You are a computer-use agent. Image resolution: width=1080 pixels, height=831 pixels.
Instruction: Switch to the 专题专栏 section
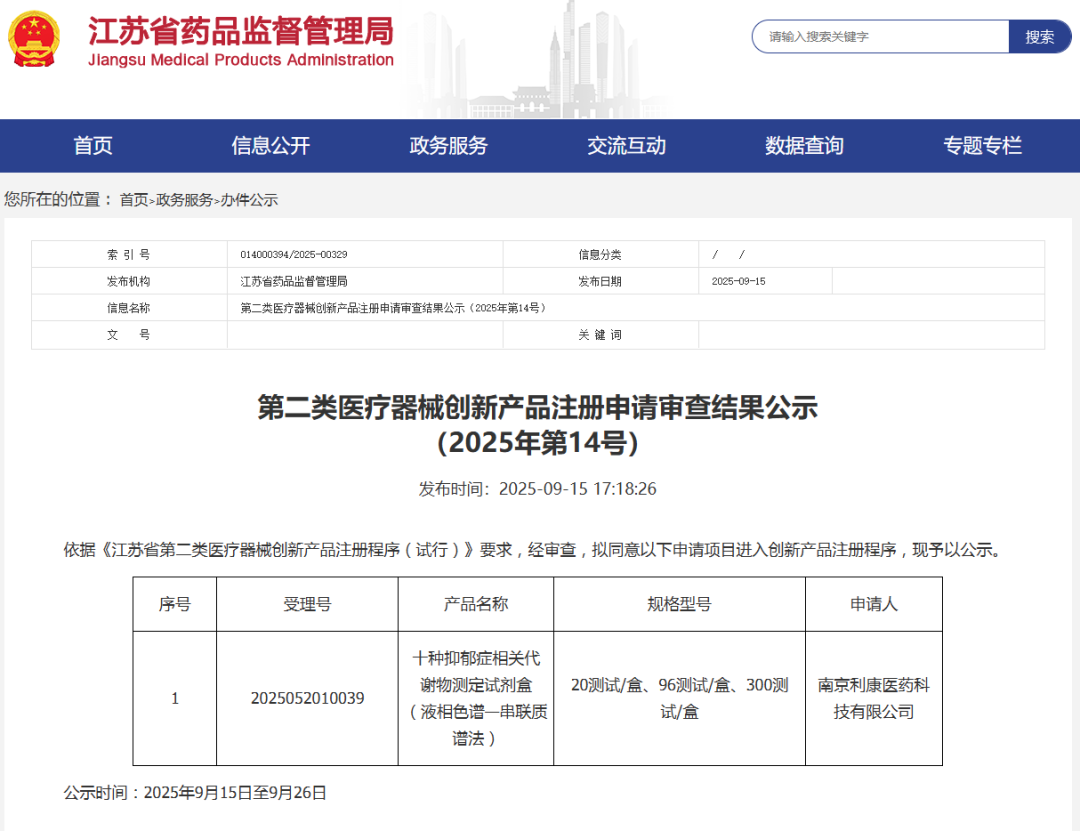982,146
